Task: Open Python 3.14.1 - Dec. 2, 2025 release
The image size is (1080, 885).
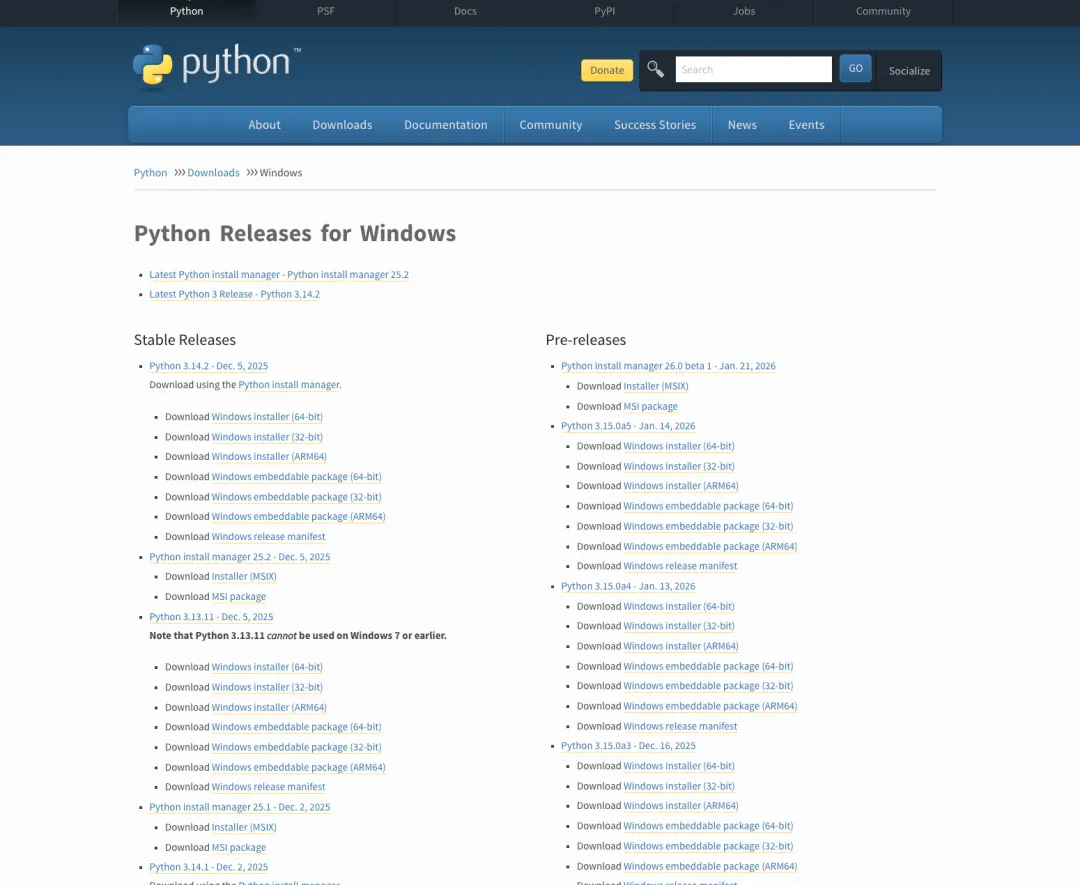Action: (209, 867)
